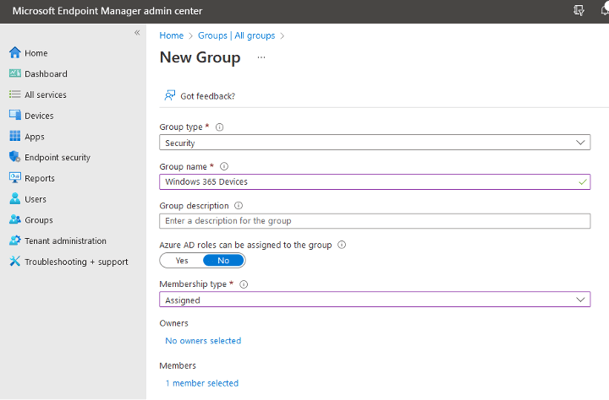Image resolution: width=609 pixels, height=400 pixels.
Task: Click the Apps grid icon
Action: click(15, 136)
